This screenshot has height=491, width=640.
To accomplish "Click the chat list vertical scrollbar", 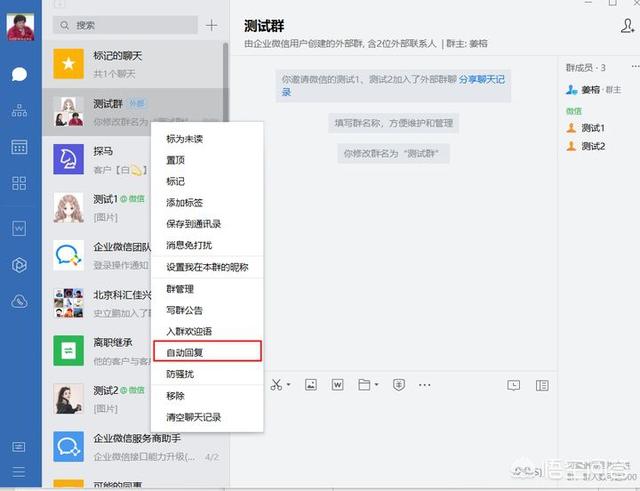I will 225,82.
